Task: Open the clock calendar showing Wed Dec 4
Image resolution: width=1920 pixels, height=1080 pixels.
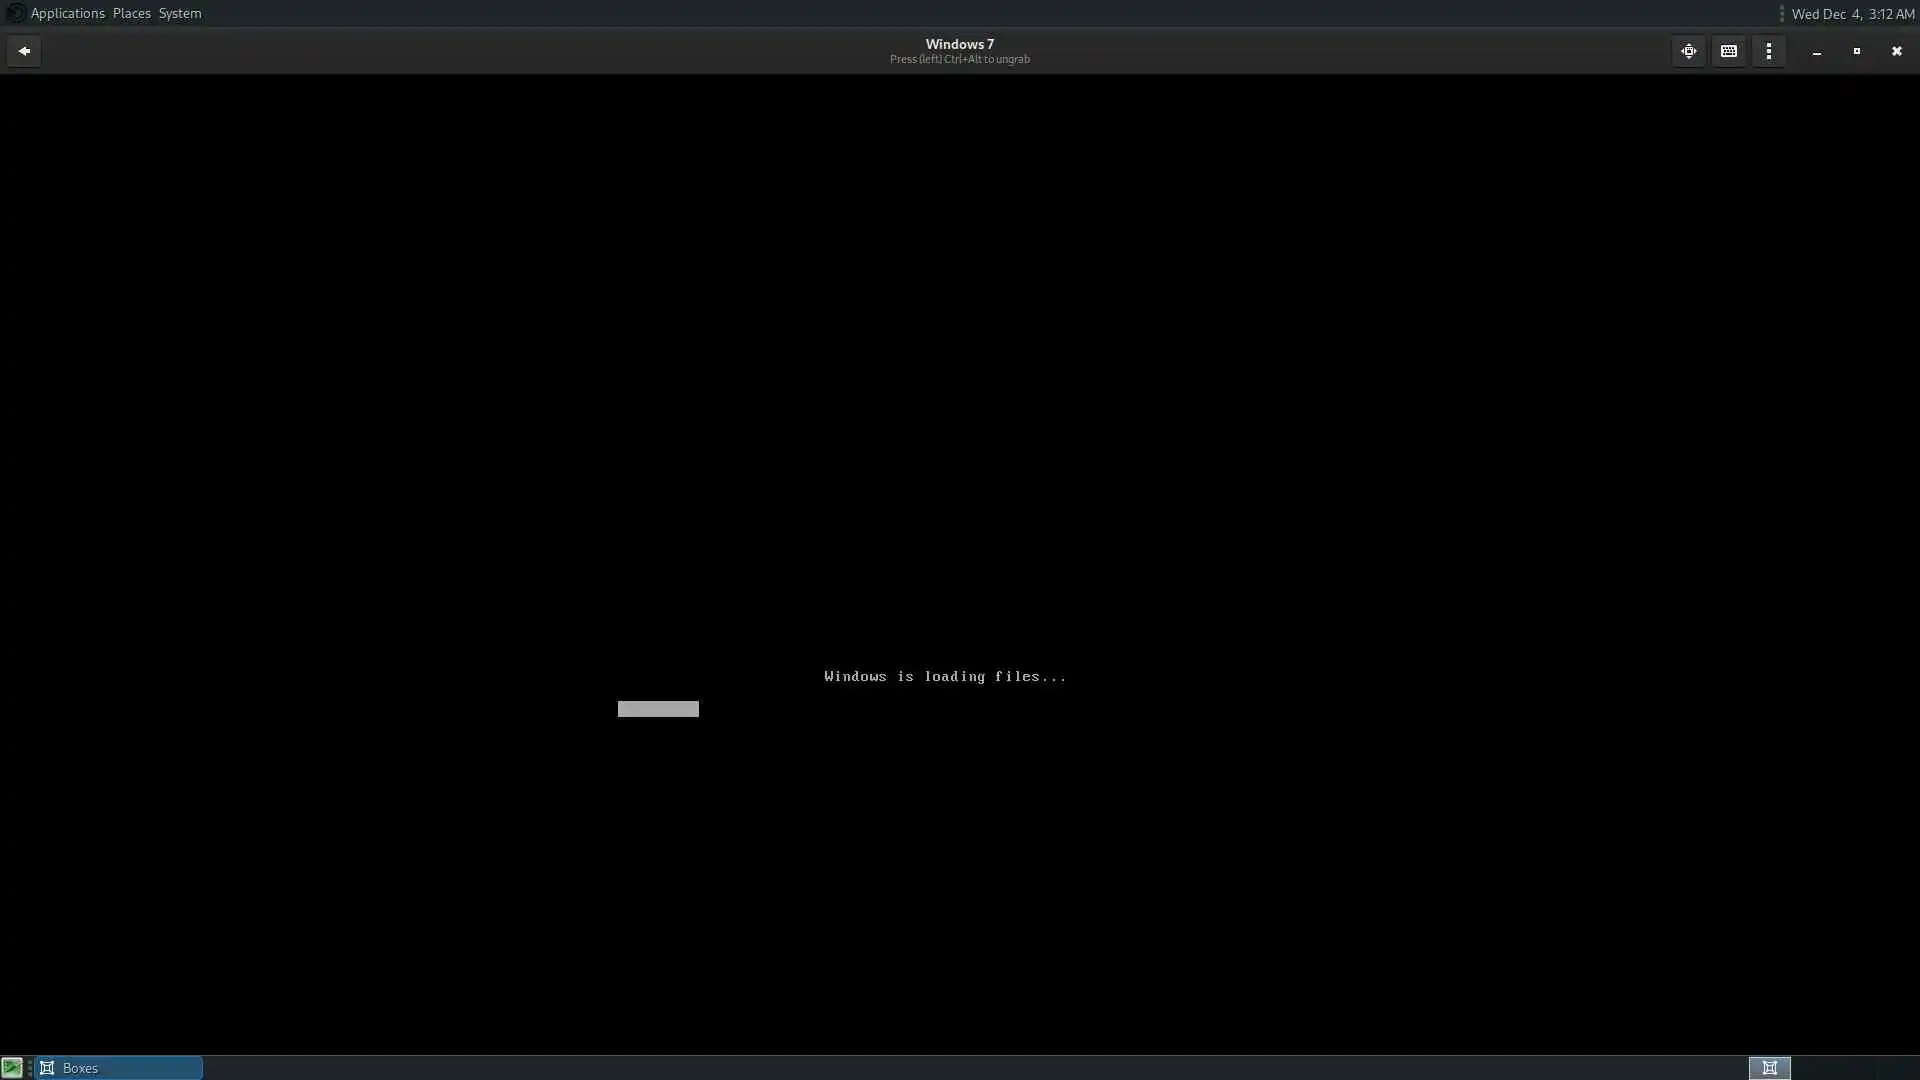Action: [1852, 14]
